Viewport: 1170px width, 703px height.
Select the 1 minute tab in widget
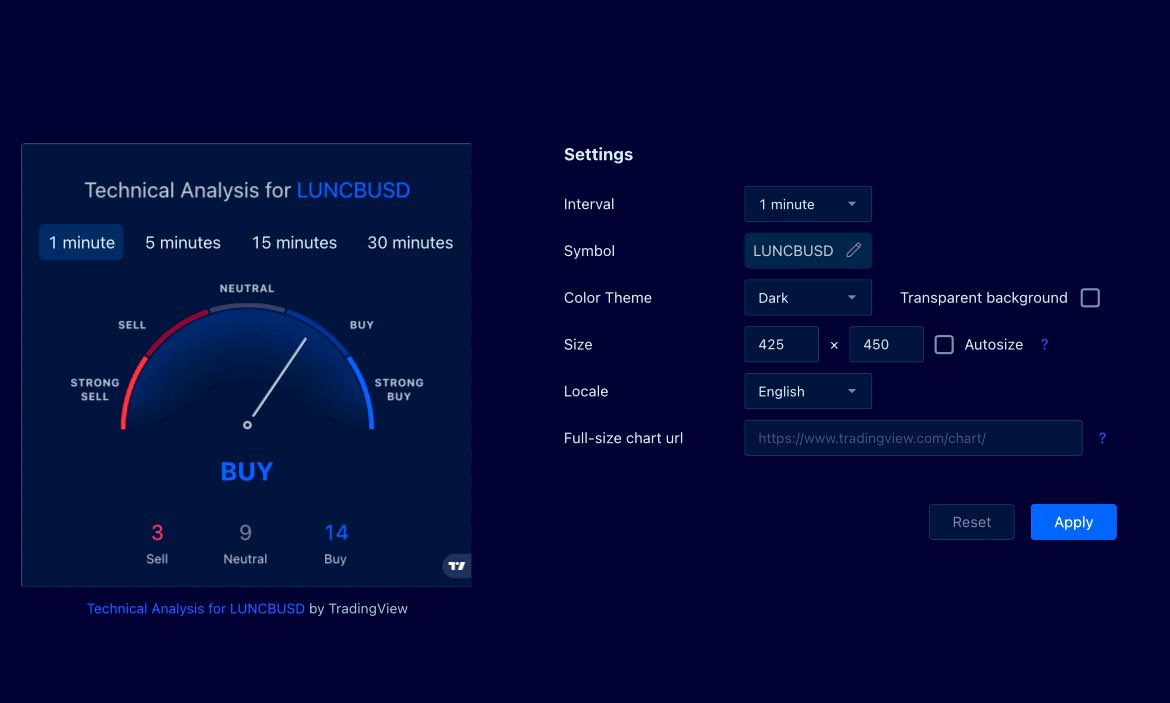[x=81, y=243]
